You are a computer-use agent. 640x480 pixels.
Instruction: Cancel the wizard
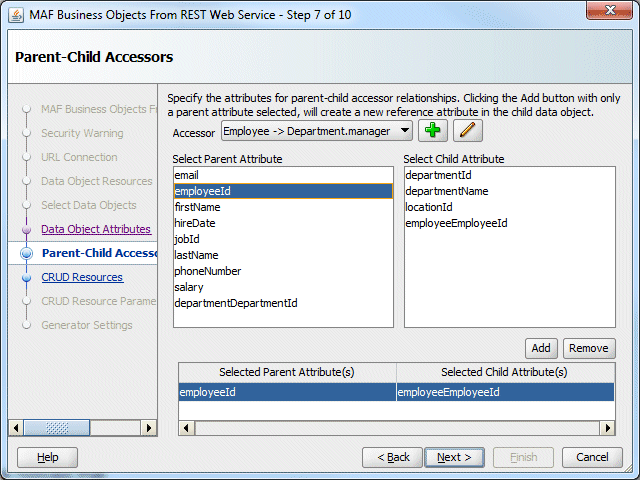pos(592,457)
